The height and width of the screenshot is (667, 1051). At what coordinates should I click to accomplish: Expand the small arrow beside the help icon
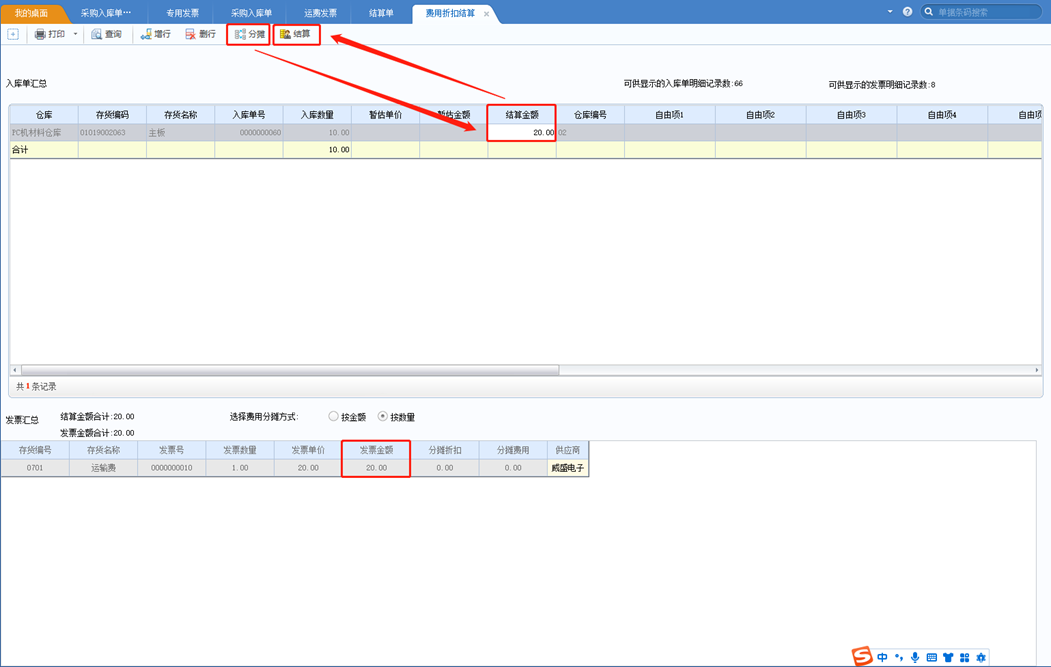pos(890,11)
